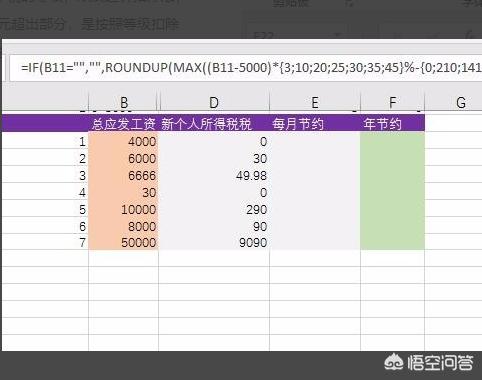Screen dimensions: 482x380
Task: Click row index 5 cell
Action: pyautogui.click(x=45, y=209)
